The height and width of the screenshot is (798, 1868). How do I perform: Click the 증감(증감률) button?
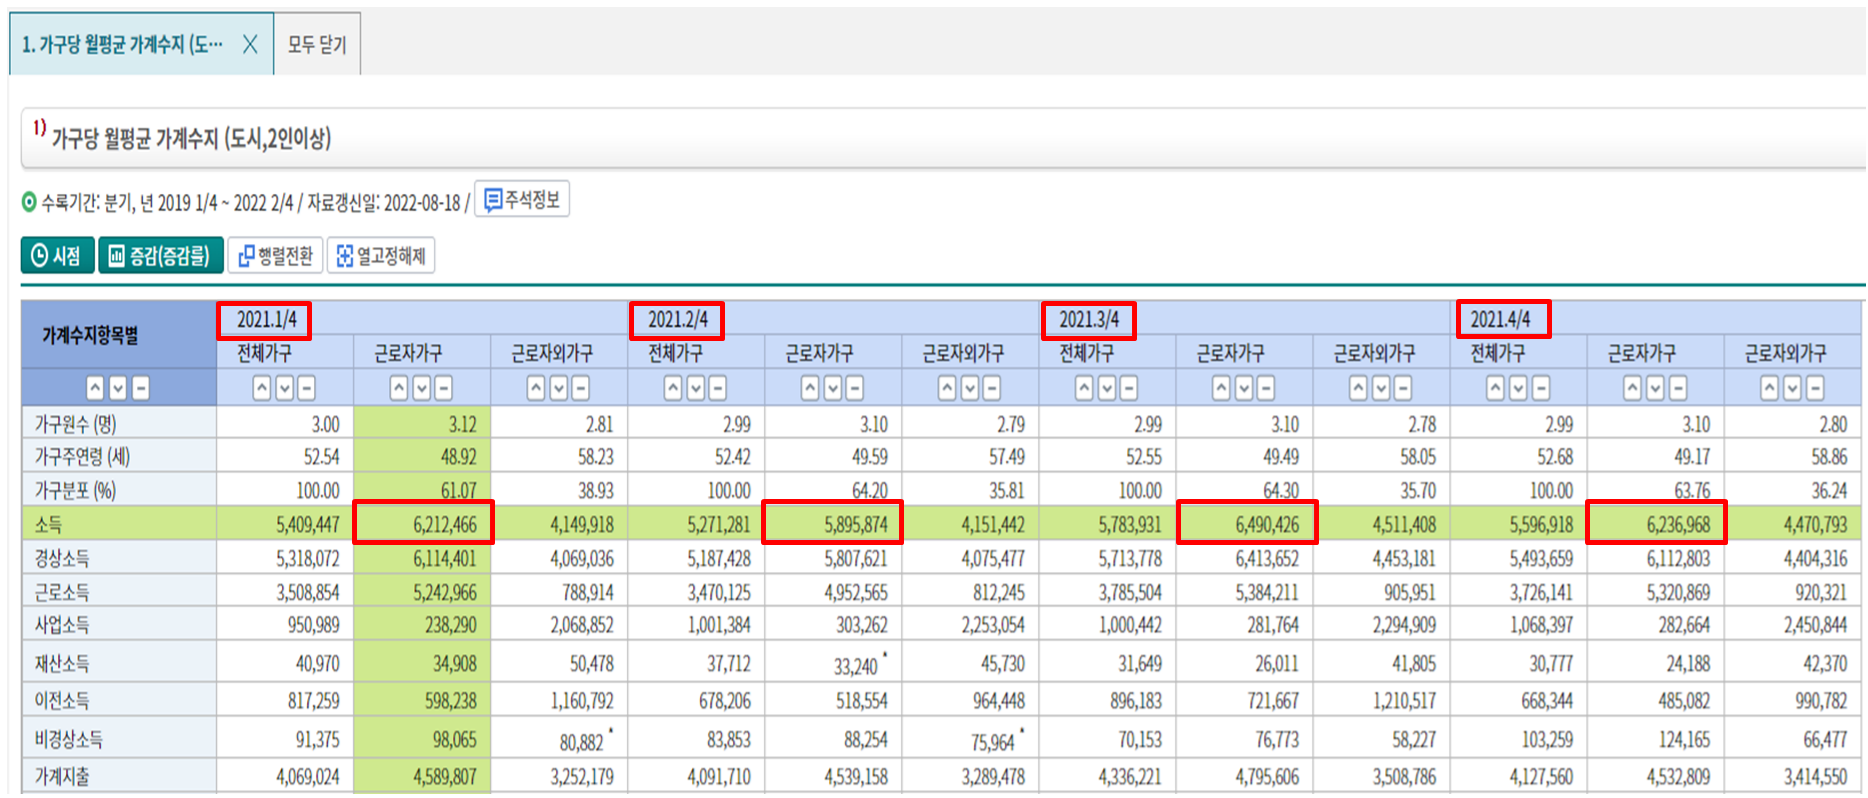pyautogui.click(x=160, y=256)
